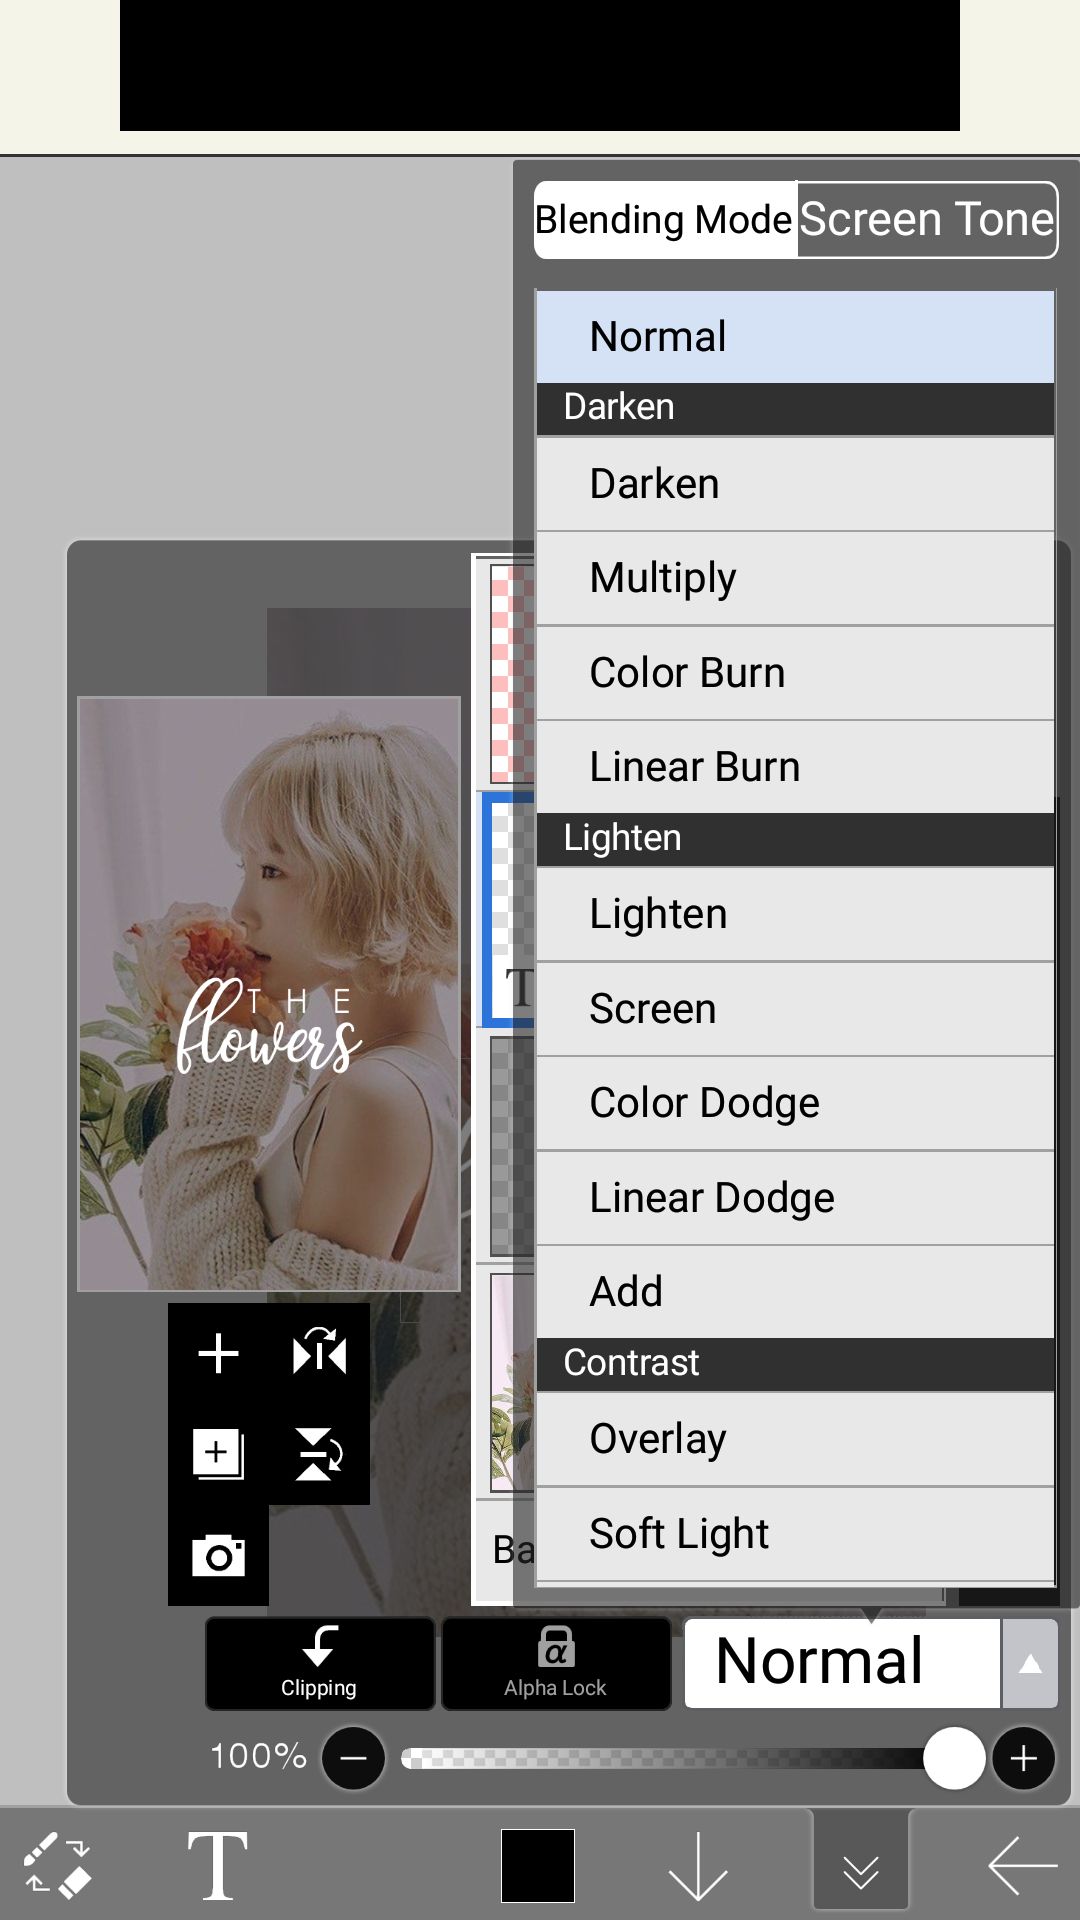Tap the flip layer horizontally icon
This screenshot has width=1080, height=1920.
319,1353
